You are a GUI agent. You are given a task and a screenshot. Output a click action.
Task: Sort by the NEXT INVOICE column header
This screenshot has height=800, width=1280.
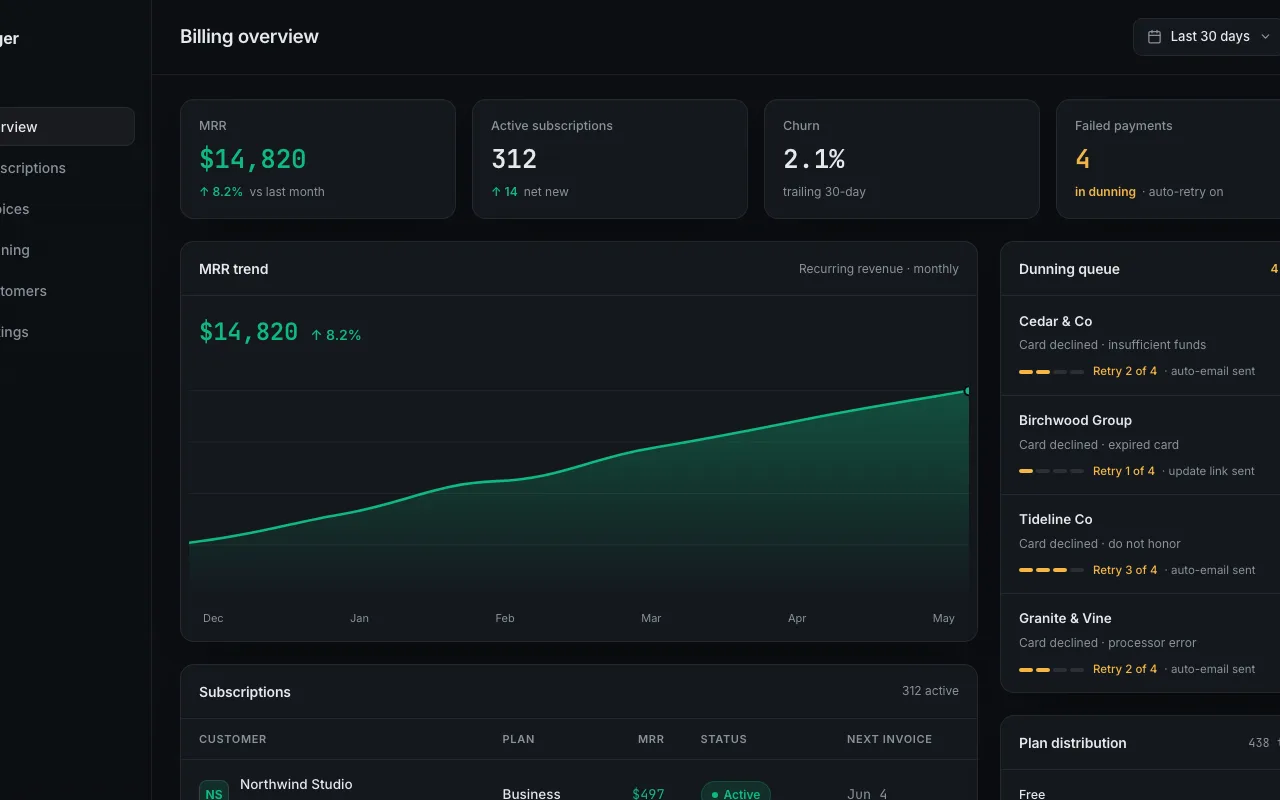[x=889, y=739]
